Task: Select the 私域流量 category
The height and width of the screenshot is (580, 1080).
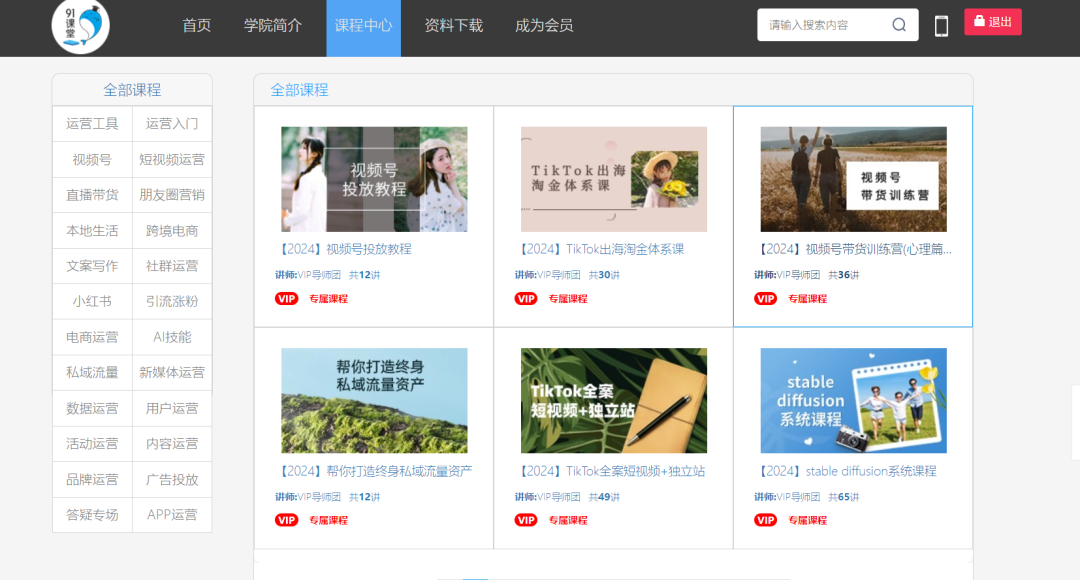Action: (x=92, y=373)
